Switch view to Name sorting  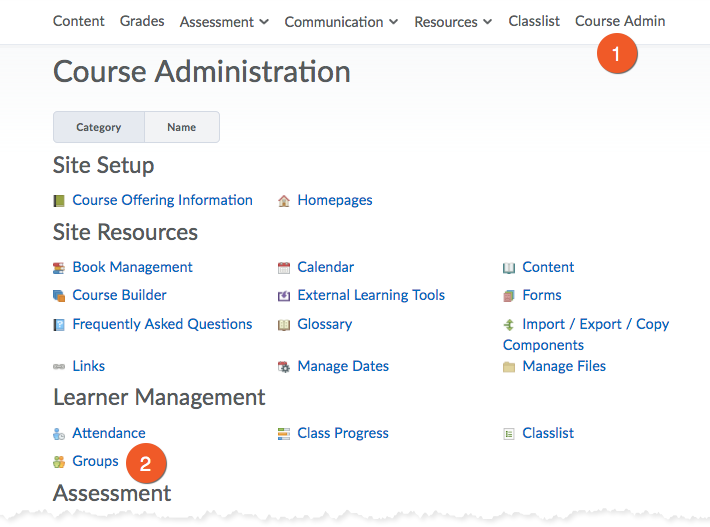pos(181,127)
